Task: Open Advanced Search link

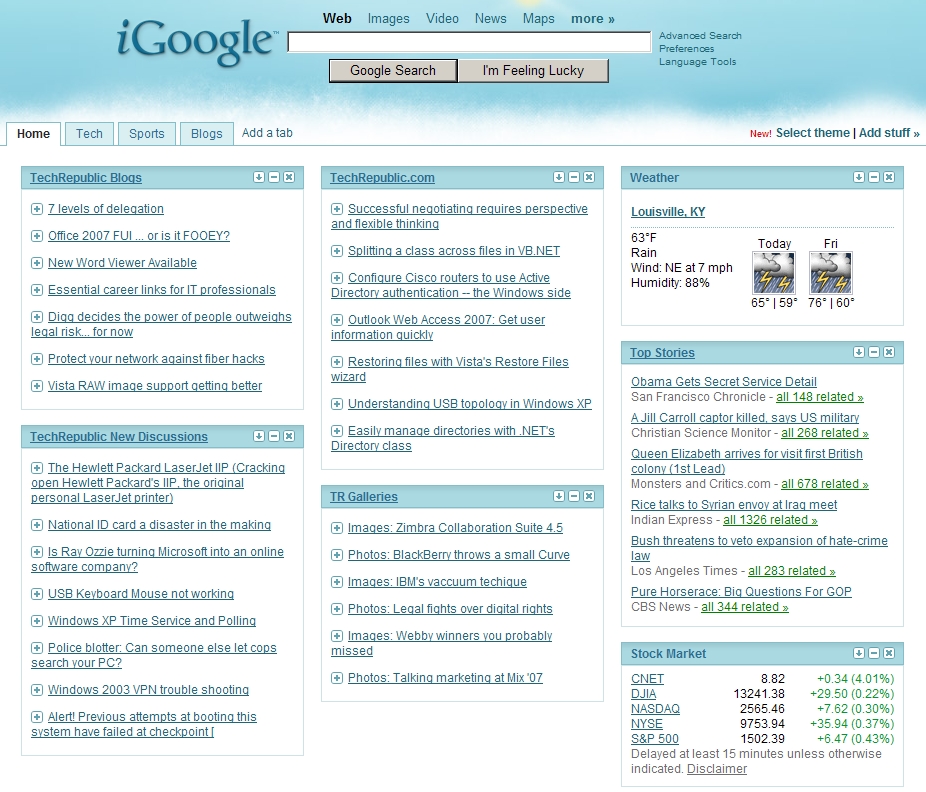Action: coord(700,35)
